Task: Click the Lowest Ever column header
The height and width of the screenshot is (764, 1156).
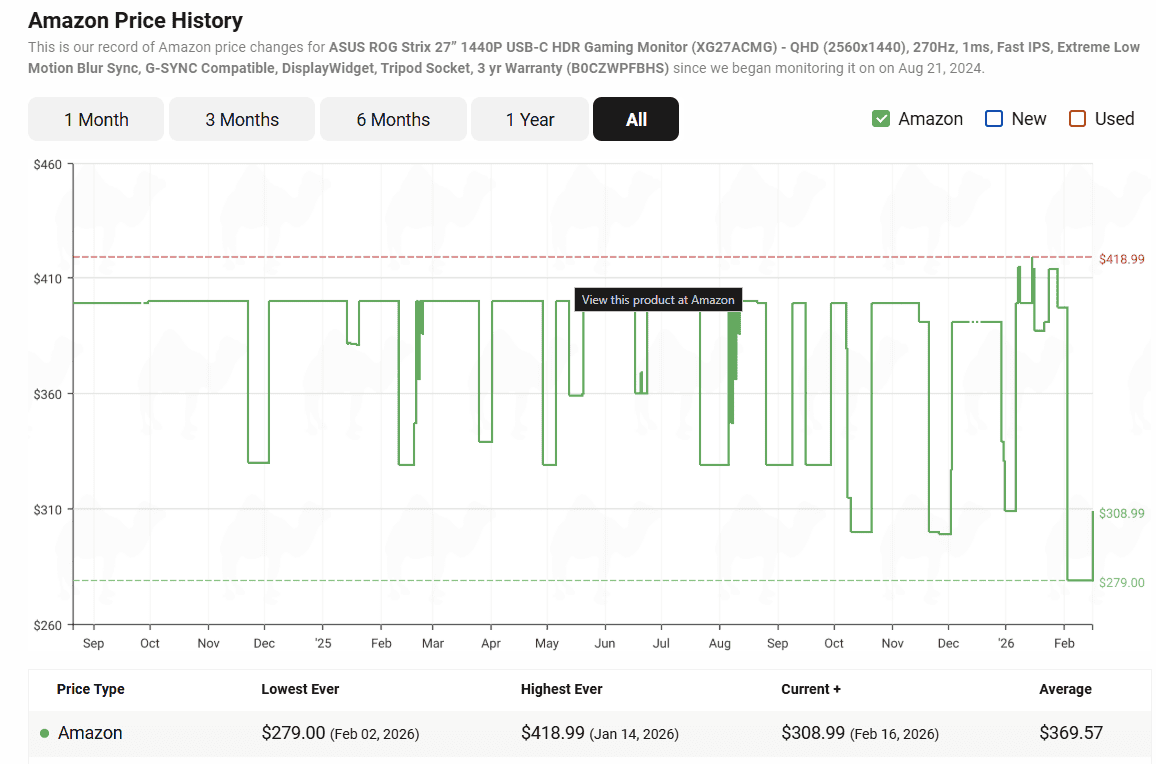Action: pyautogui.click(x=300, y=689)
